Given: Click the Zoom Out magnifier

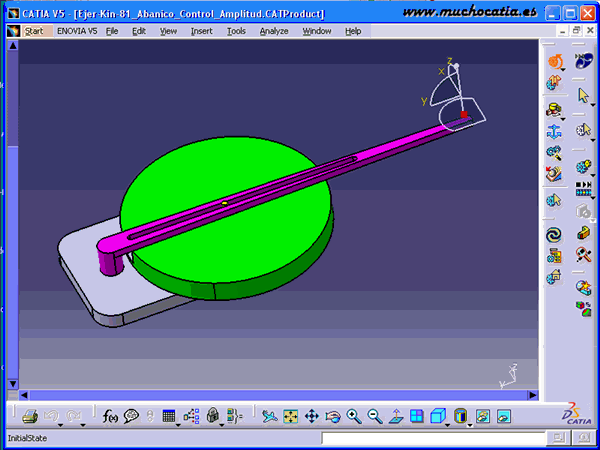Looking at the screenshot, I should [375, 416].
